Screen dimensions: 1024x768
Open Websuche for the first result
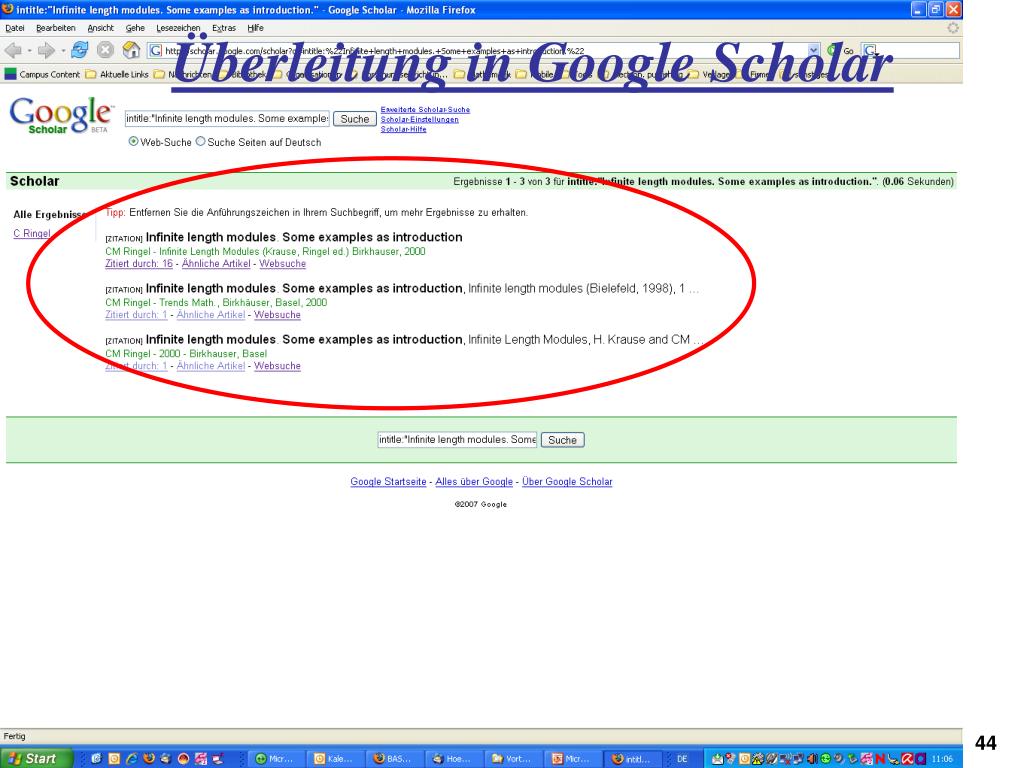coord(282,264)
